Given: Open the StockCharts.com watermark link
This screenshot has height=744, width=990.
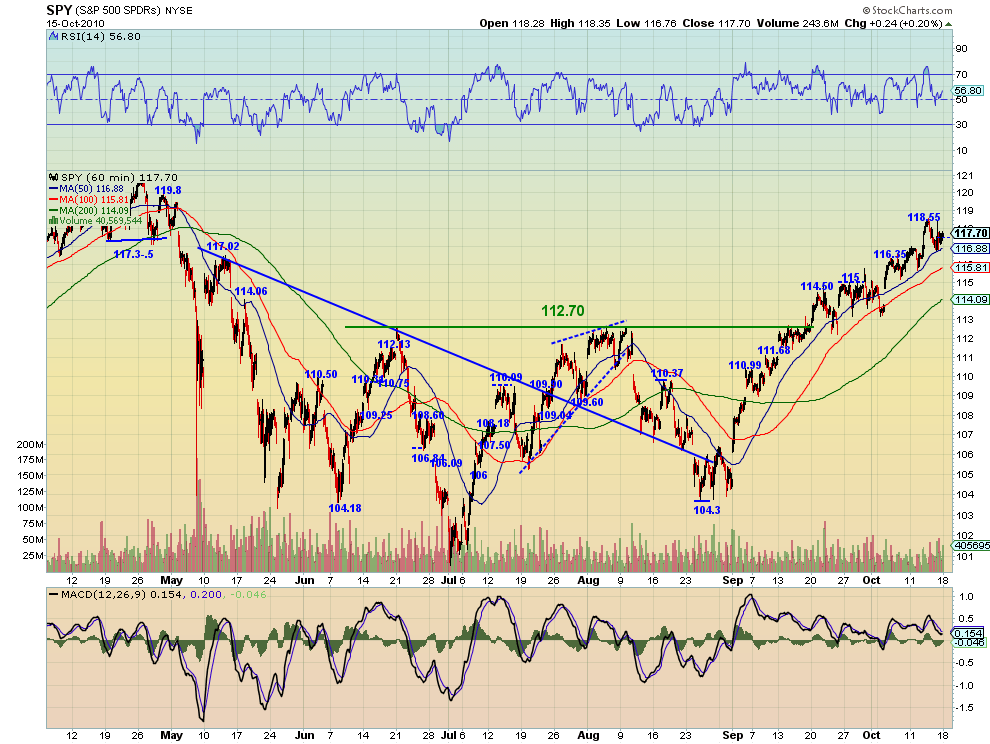Looking at the screenshot, I should 907,10.
